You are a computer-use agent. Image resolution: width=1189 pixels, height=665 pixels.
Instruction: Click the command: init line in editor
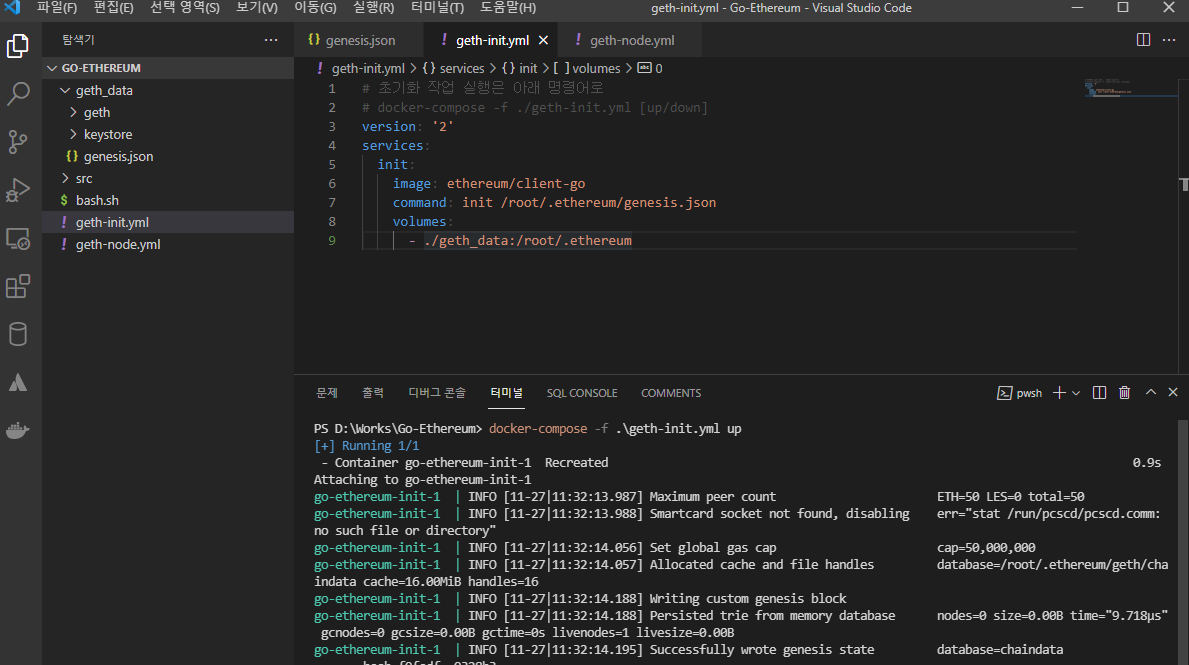click(554, 202)
